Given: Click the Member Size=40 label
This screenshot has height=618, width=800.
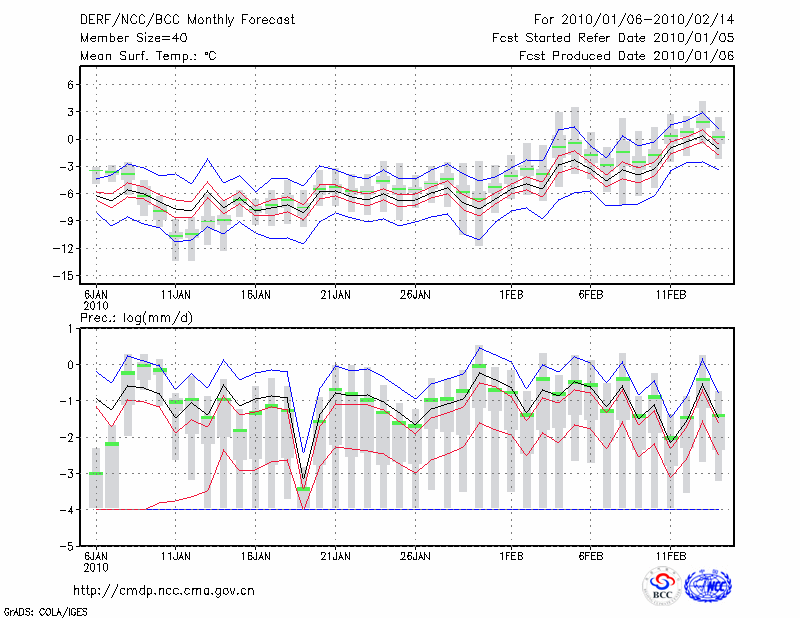Looking at the screenshot, I should pos(126,38).
